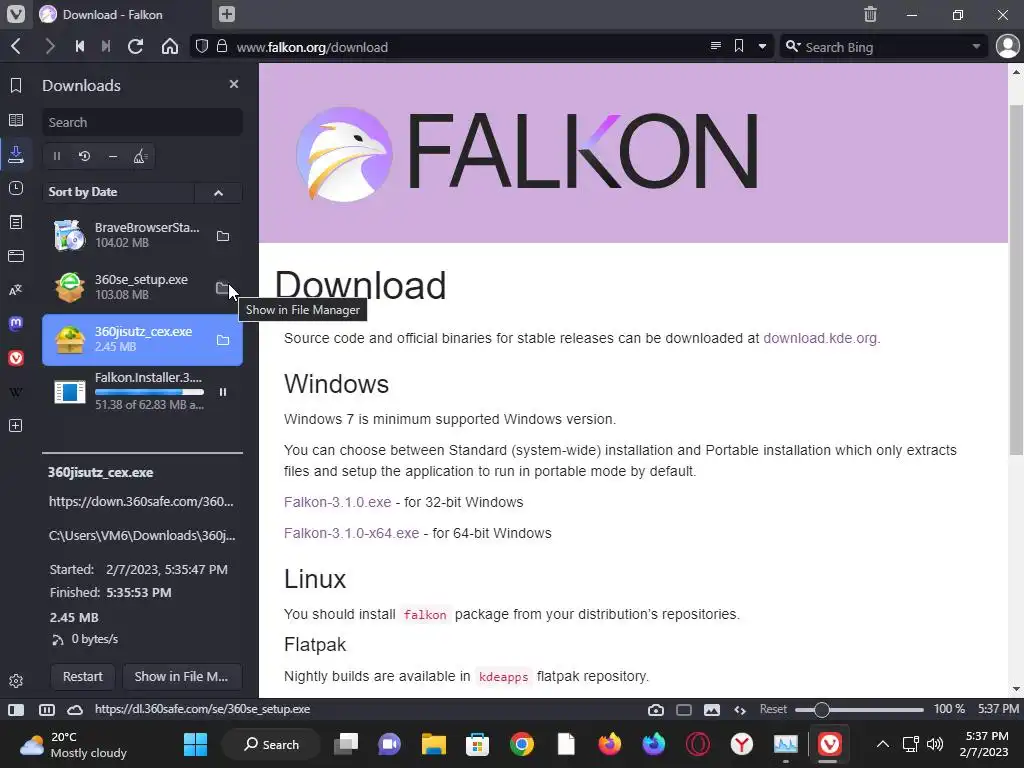This screenshot has height=768, width=1024.
Task: Capture page with camera icon
Action: 656,709
